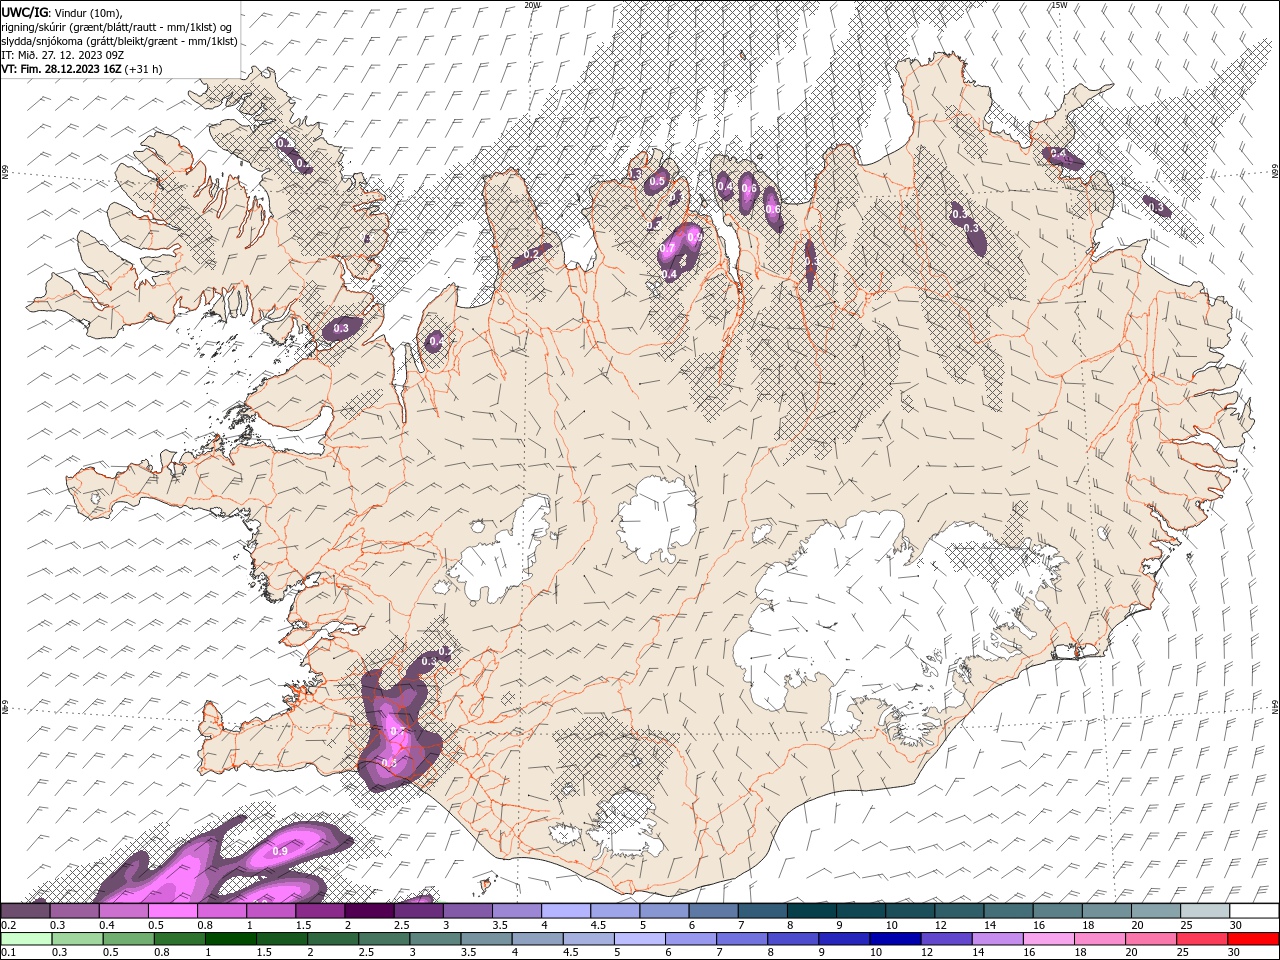Click the 0.9 value in the offshore snow band
The width and height of the screenshot is (1280, 960).
pyautogui.click(x=281, y=851)
